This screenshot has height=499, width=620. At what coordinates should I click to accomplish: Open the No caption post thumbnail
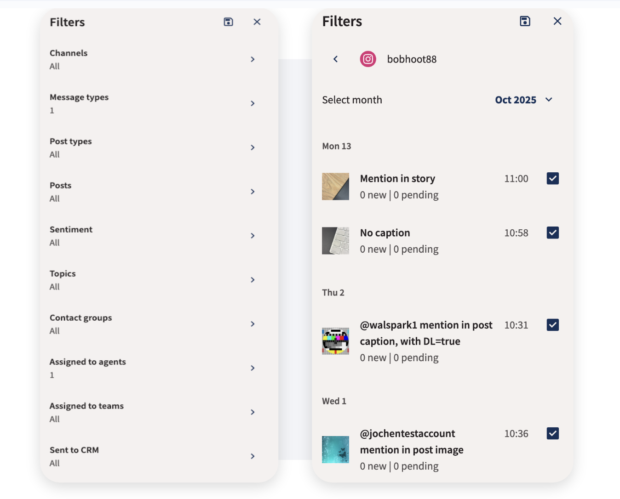[335, 240]
